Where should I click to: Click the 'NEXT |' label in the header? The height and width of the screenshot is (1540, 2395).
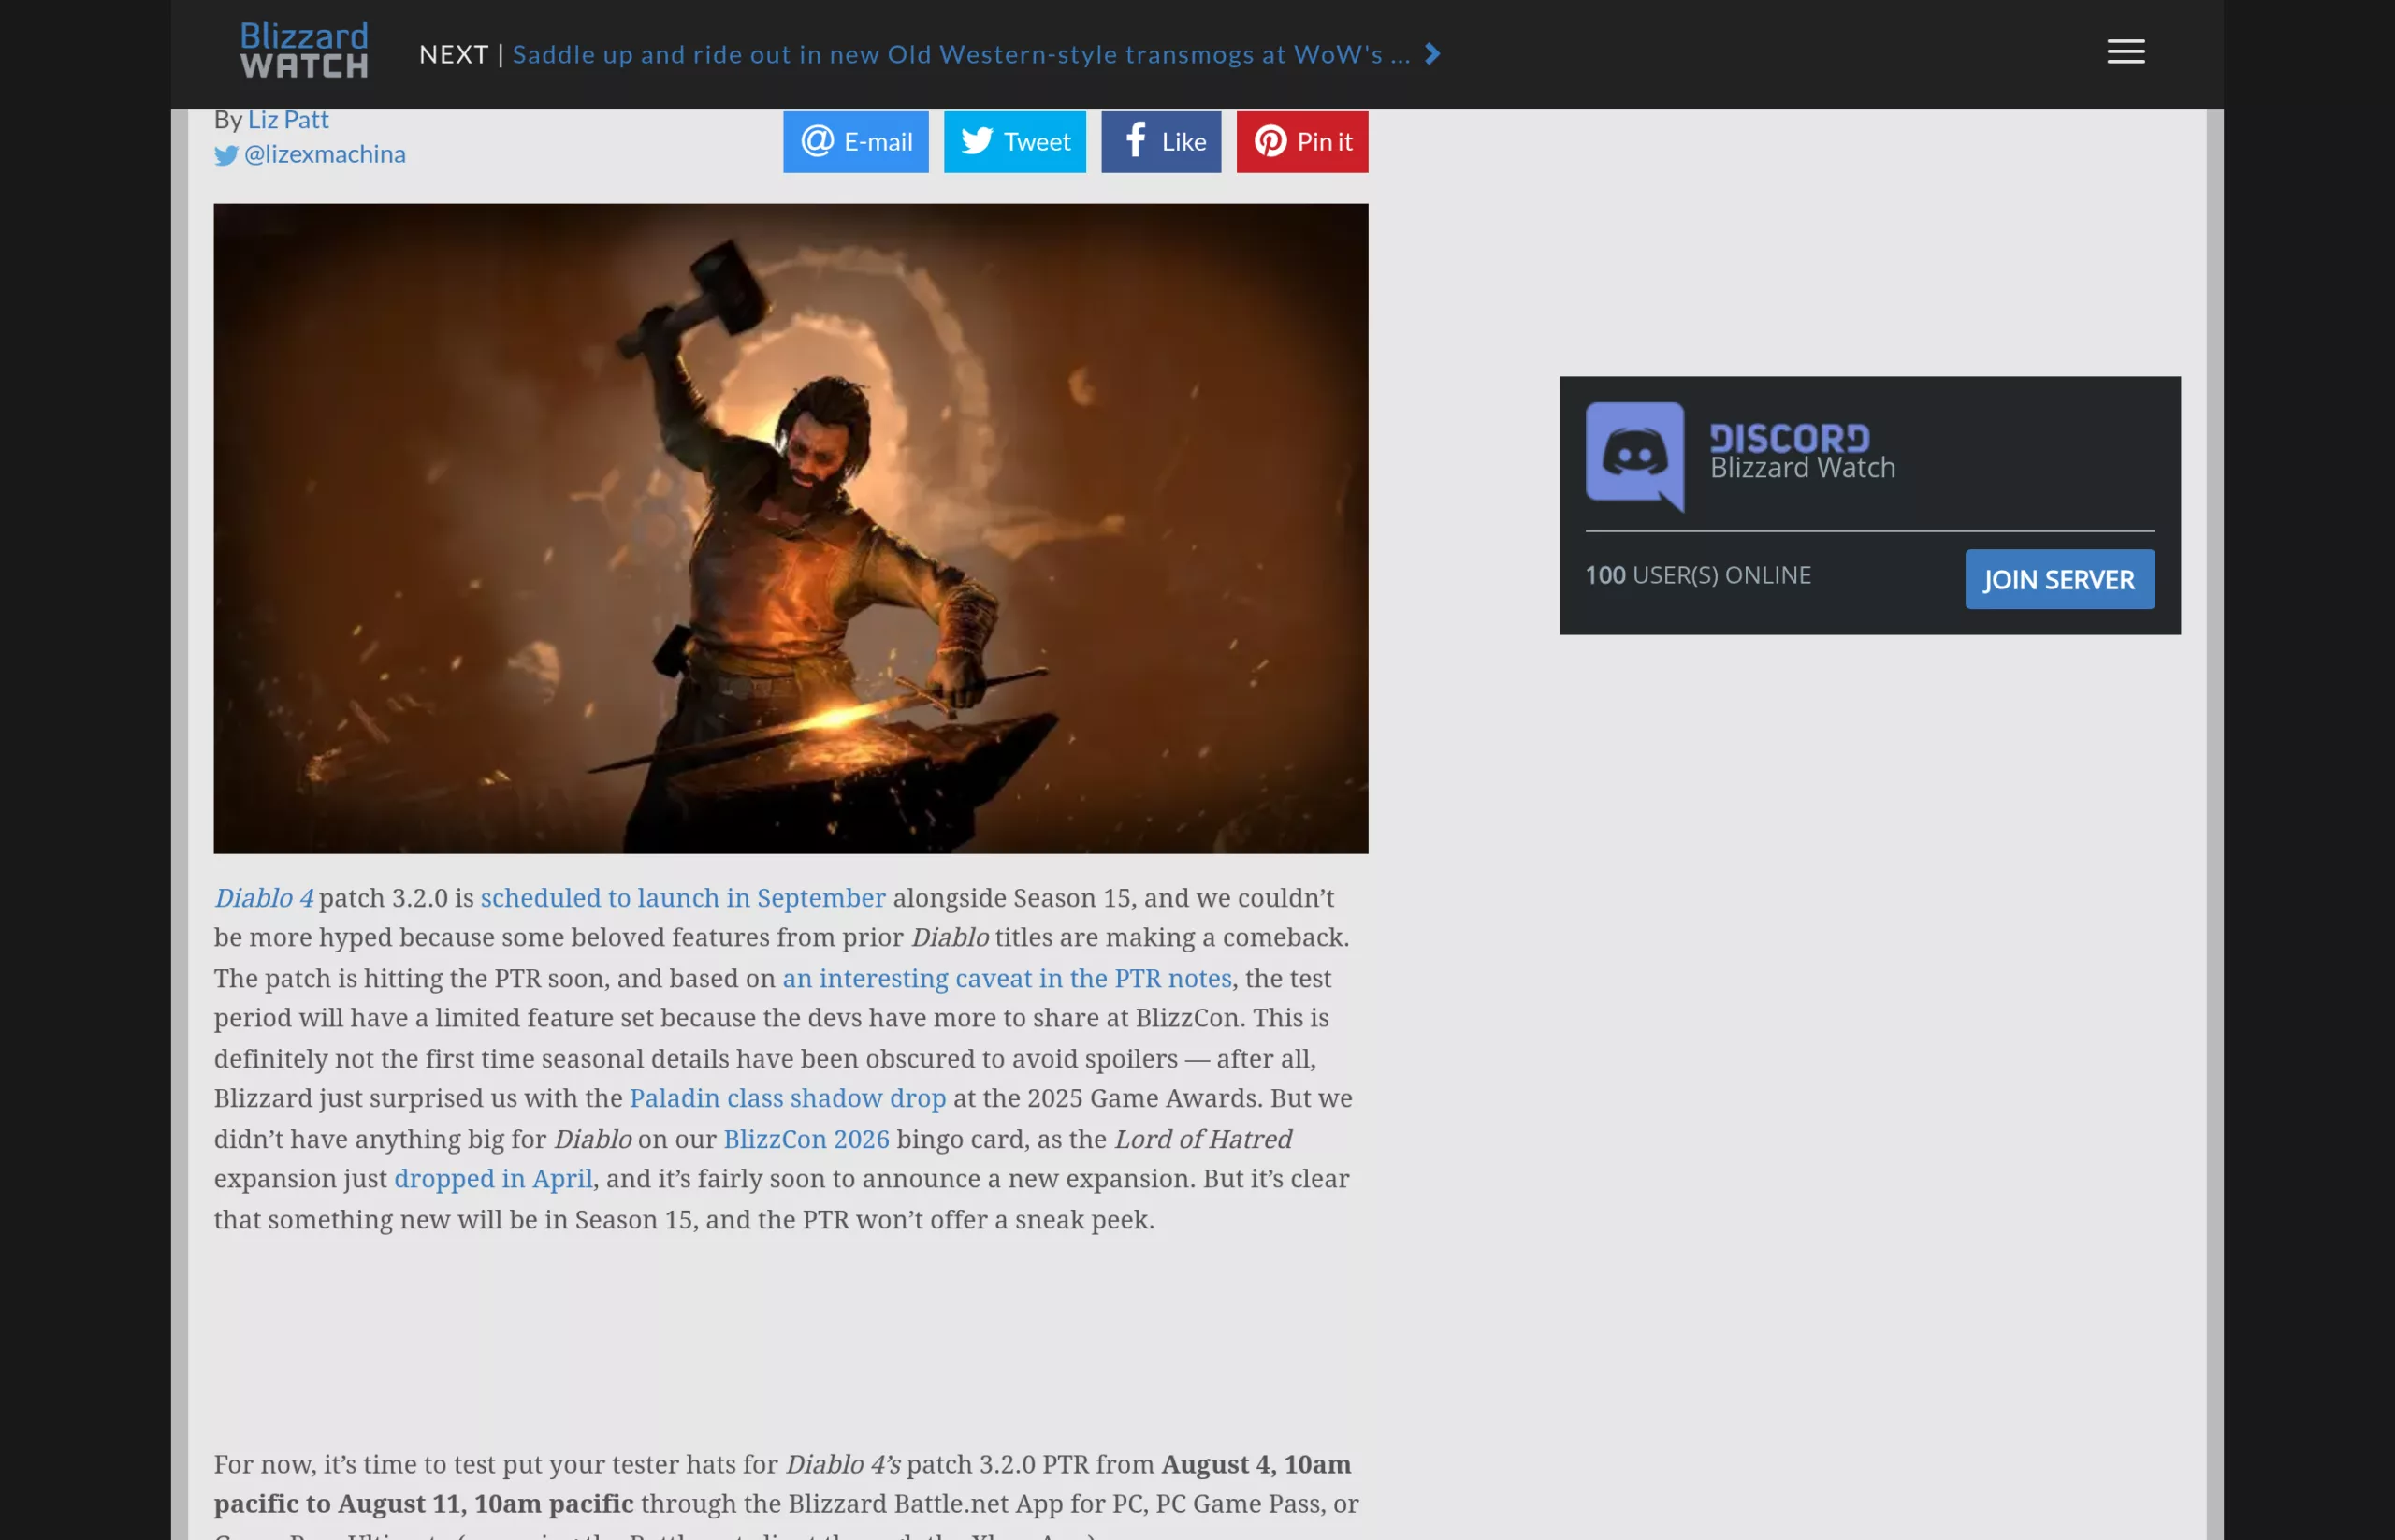coord(460,54)
